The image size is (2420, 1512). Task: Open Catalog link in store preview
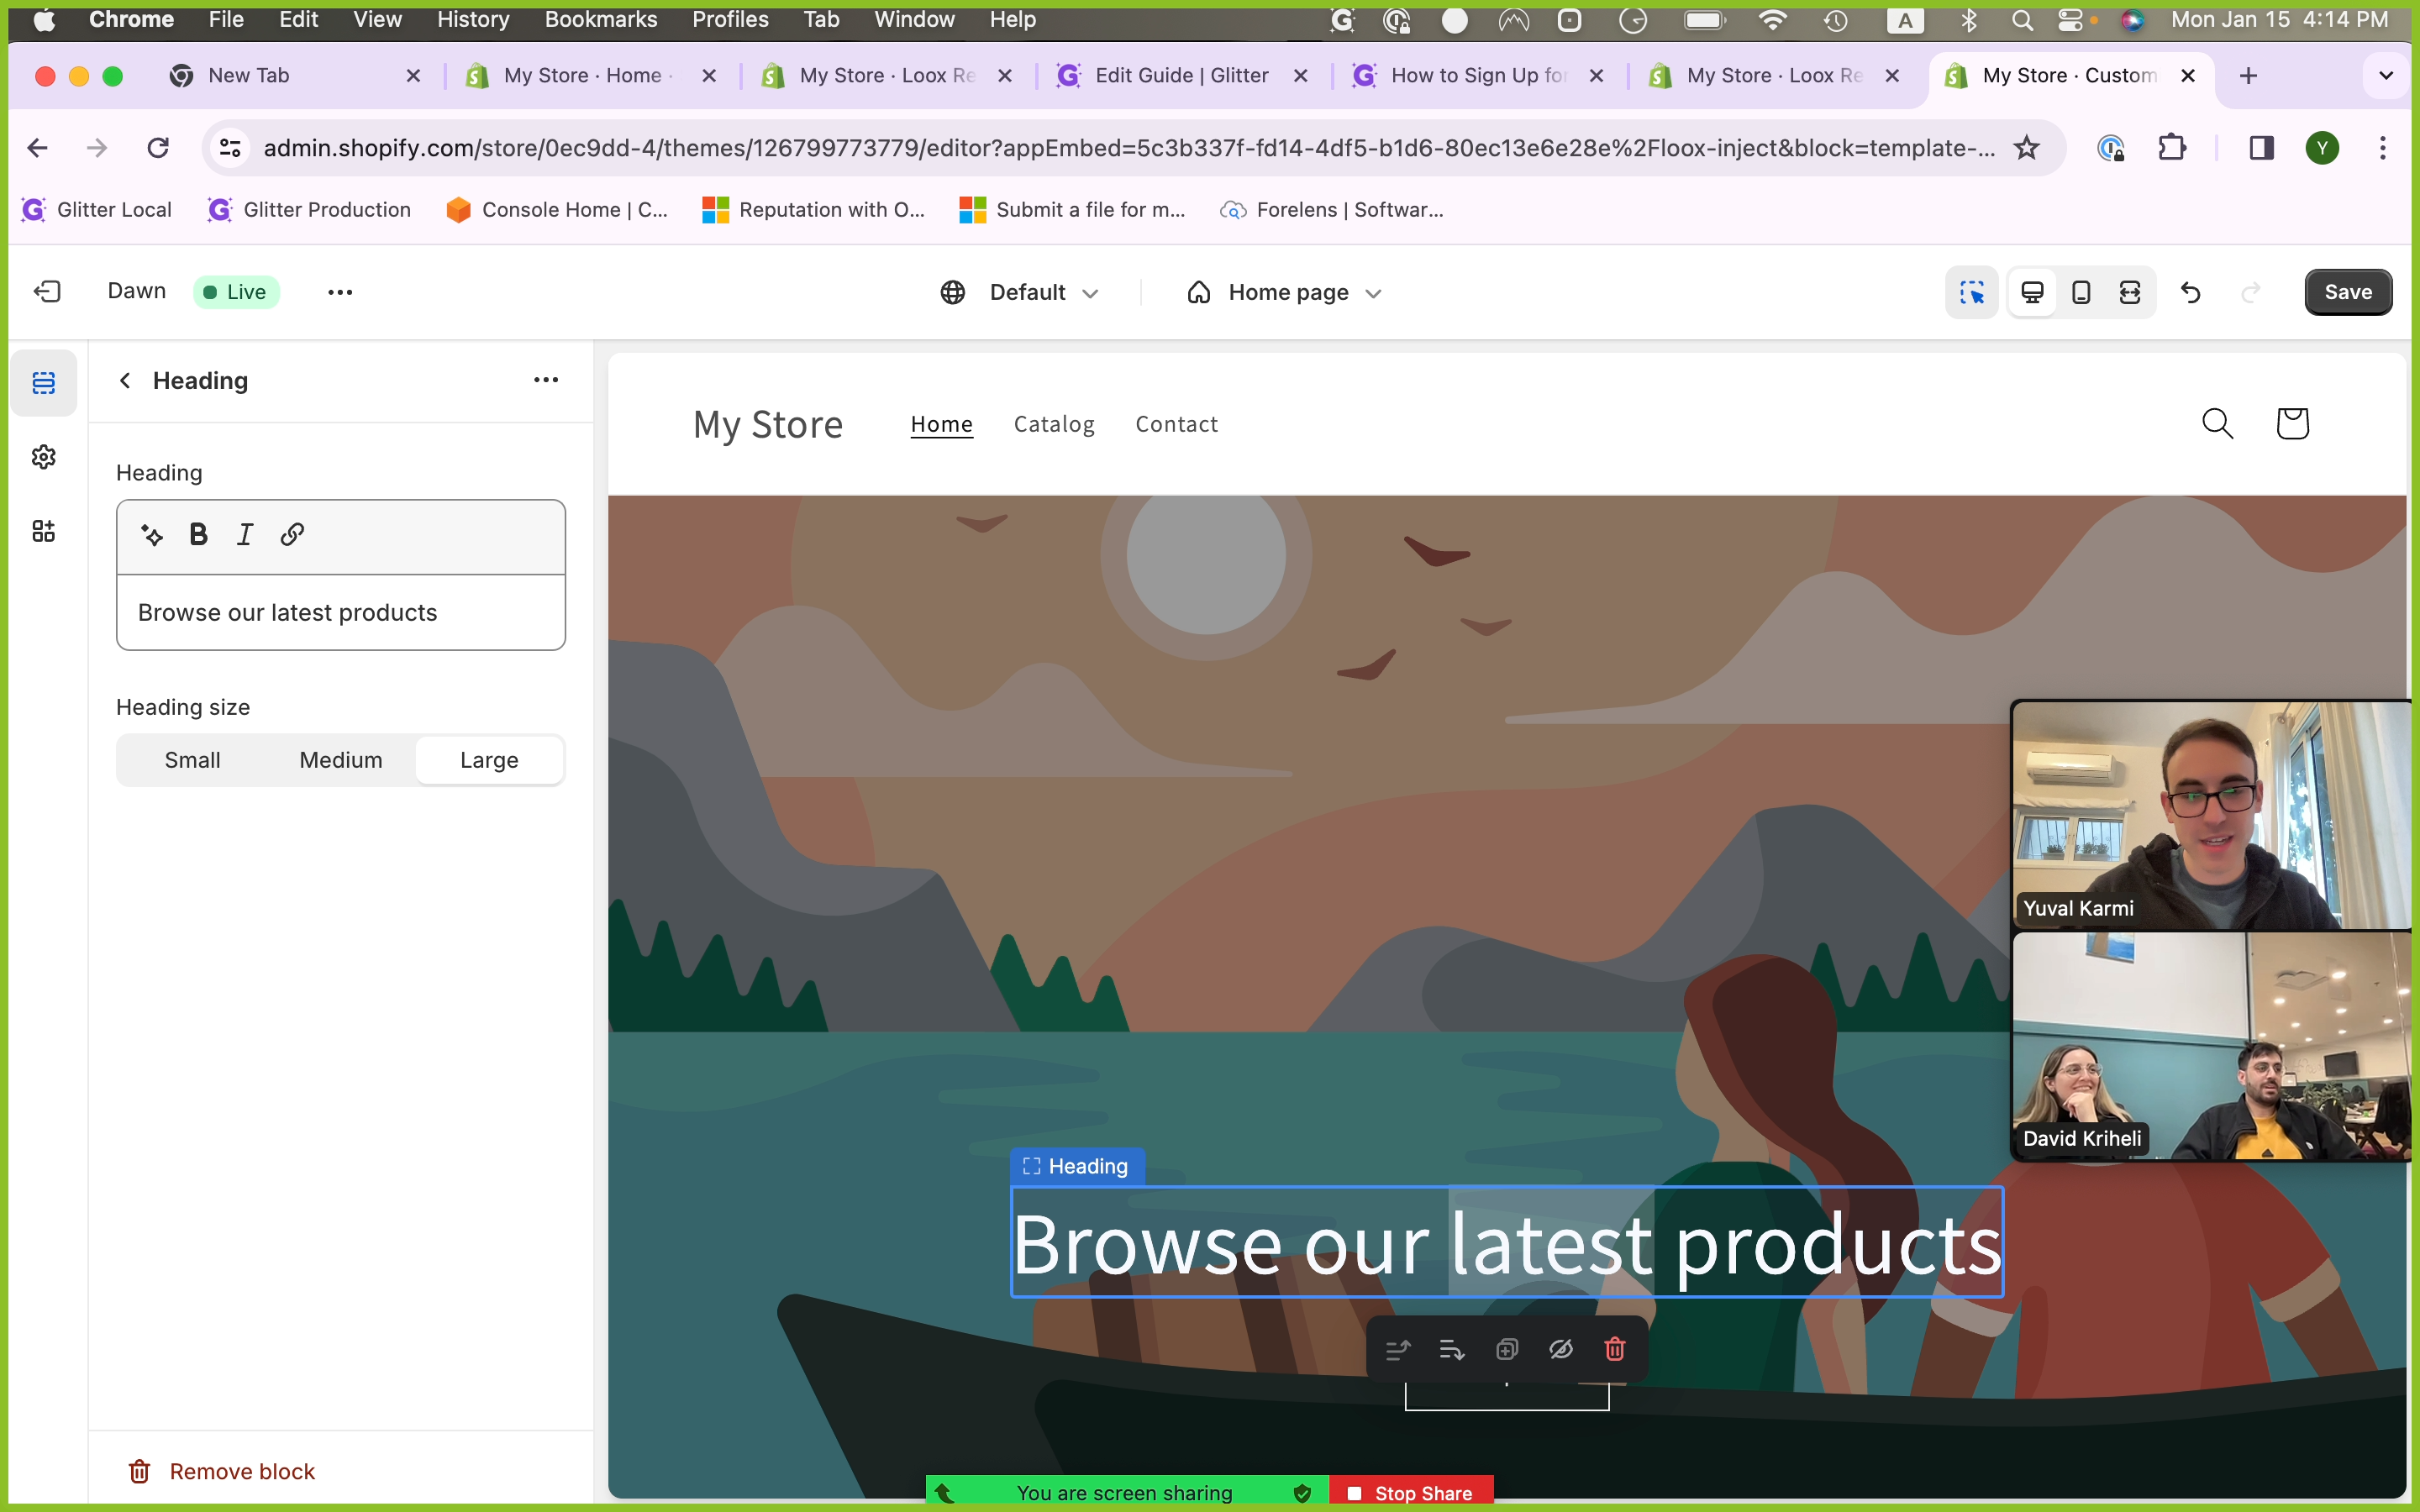point(1054,424)
